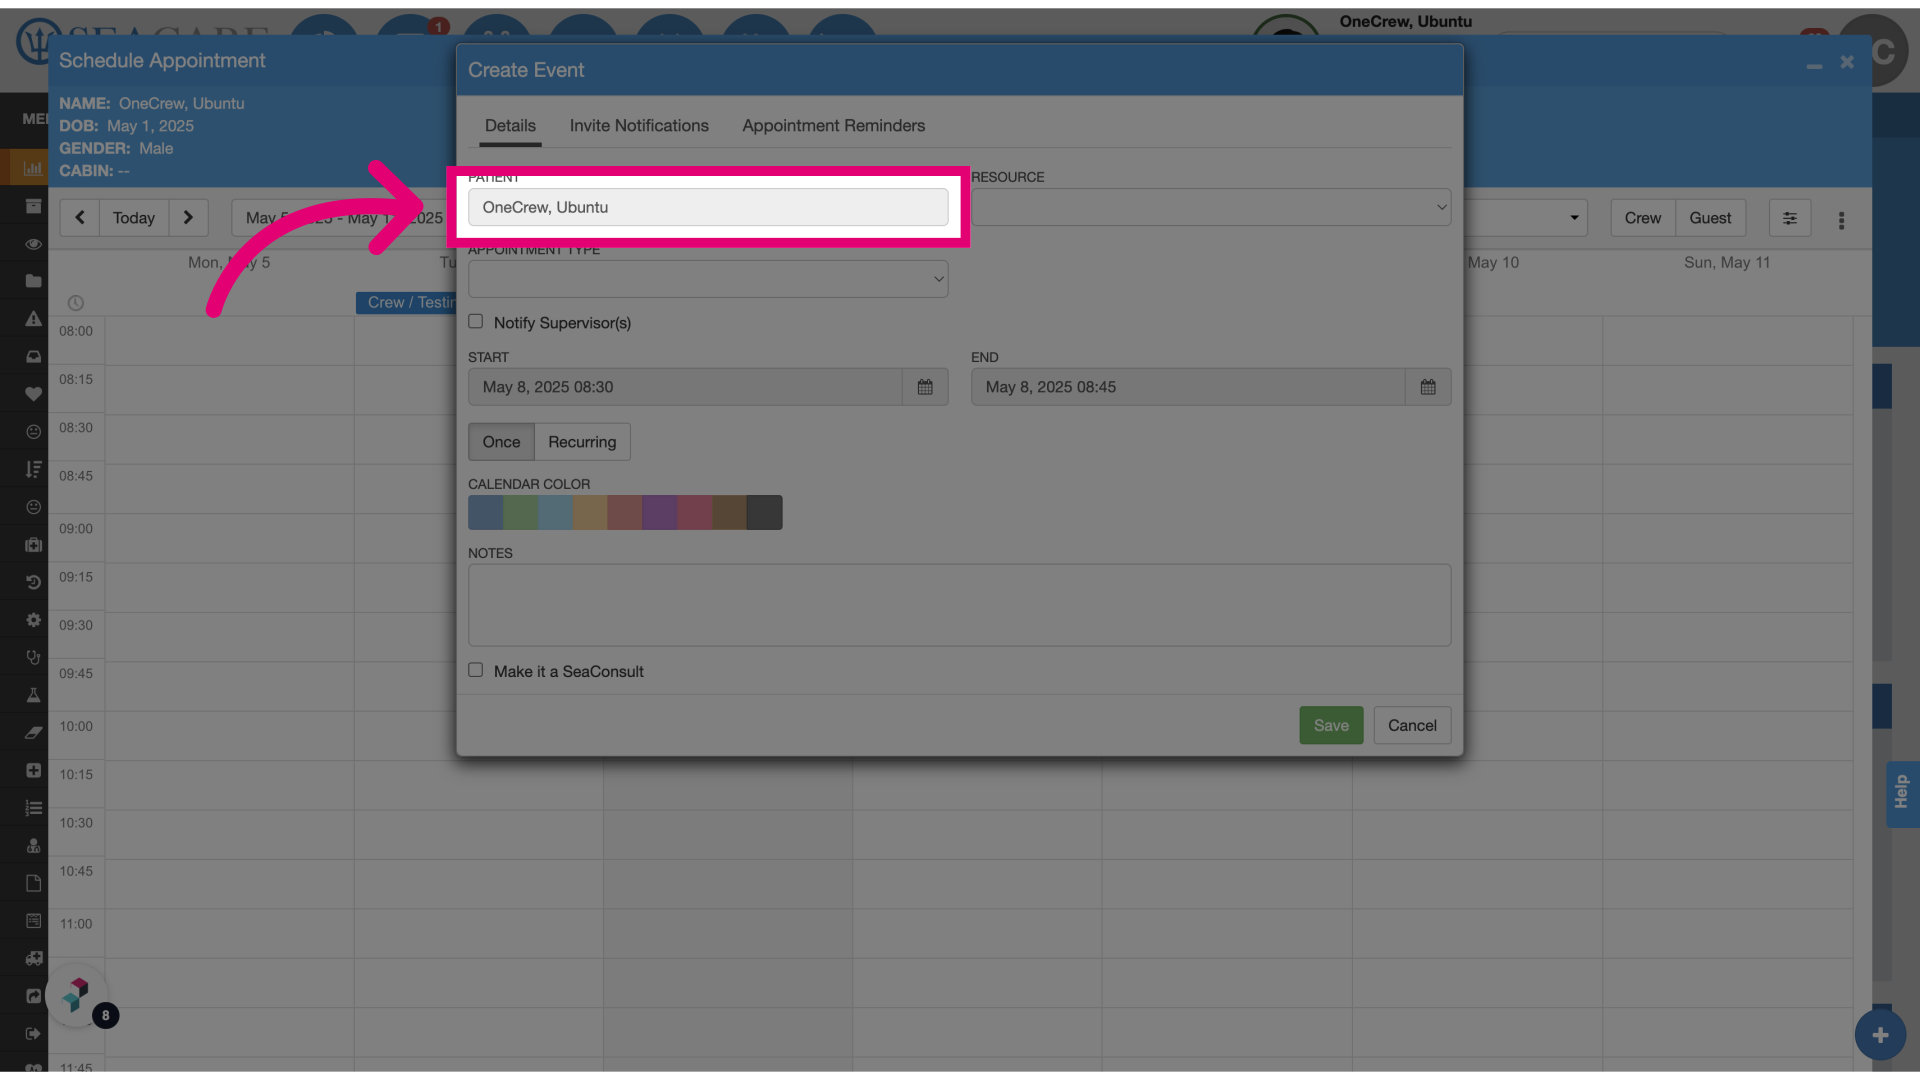Open the vertical three-dot options menu
1920x1080 pixels.
tap(1841, 220)
